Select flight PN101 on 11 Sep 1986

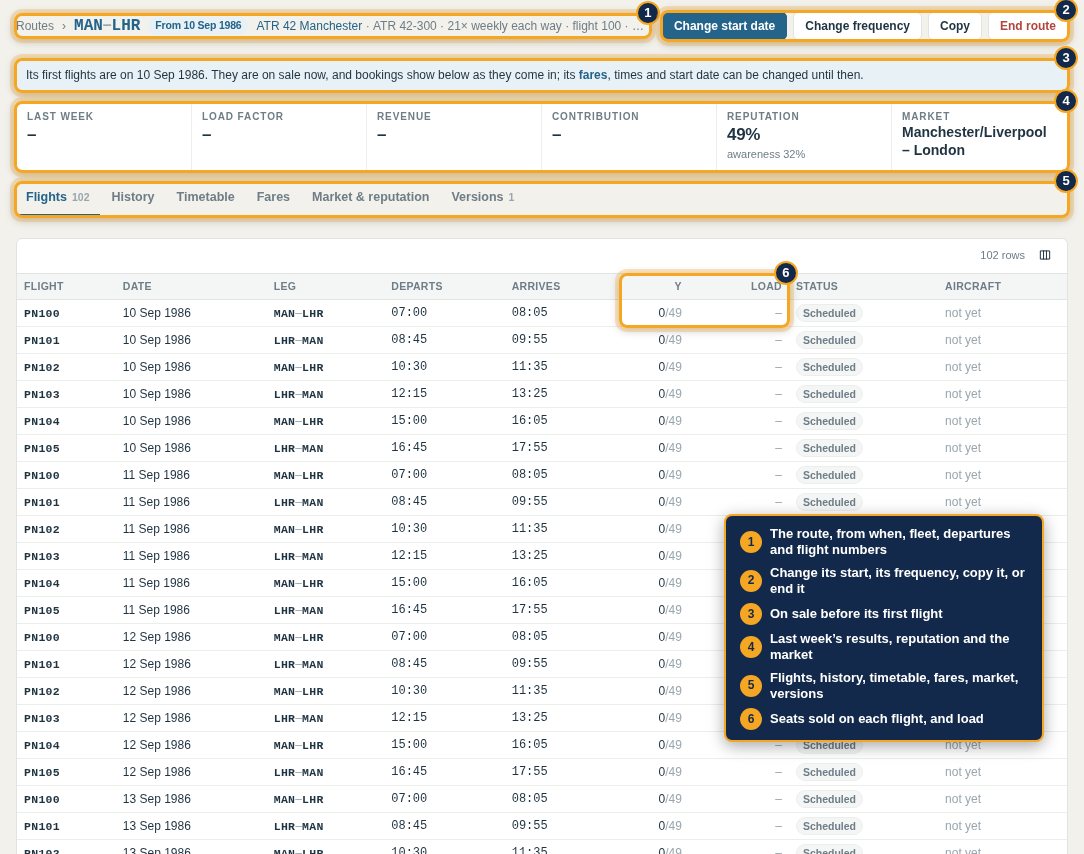541,501
